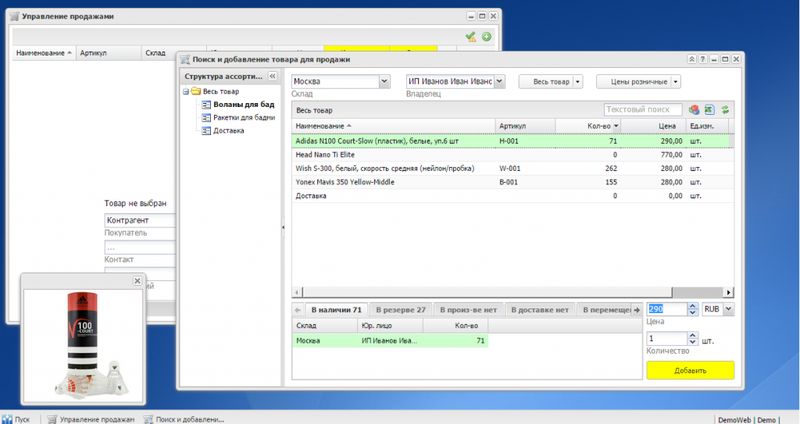The width and height of the screenshot is (800, 424).
Task: Click the yellow Добавить button
Action: (x=690, y=370)
